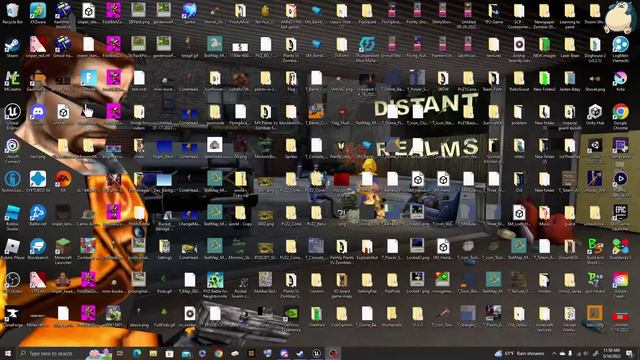Screen dimensions: 640x360
Task: Launch the XYZware desktop shortcut
Action: pyautogui.click(x=38, y=13)
